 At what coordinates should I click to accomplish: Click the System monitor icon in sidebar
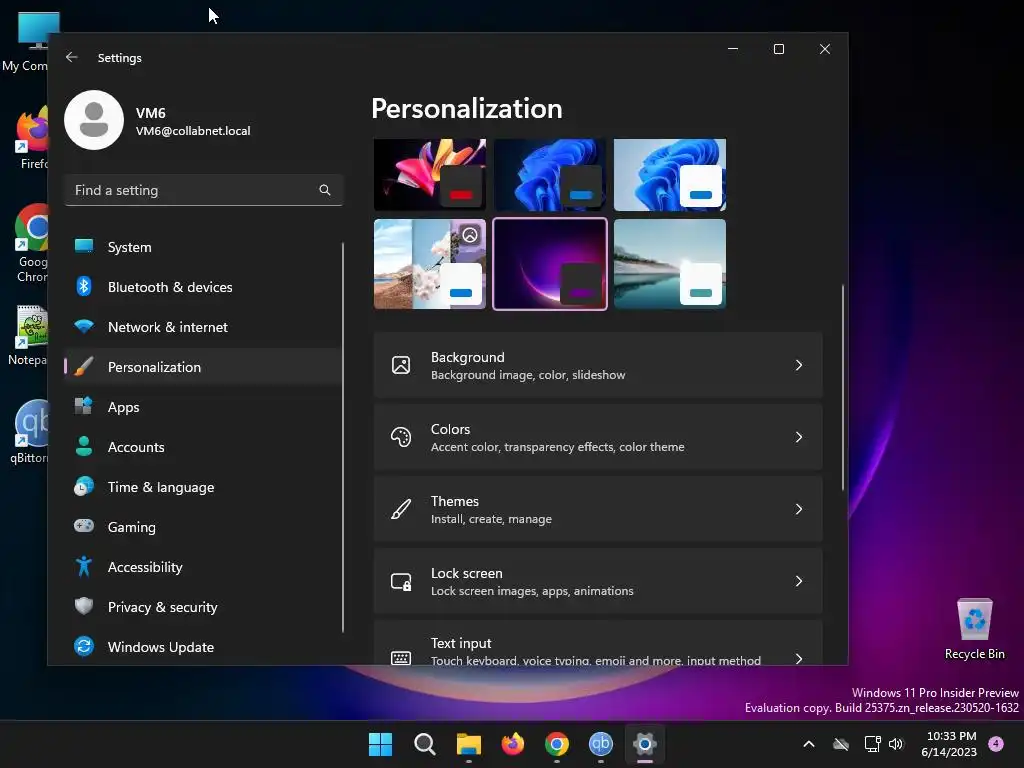click(x=84, y=246)
